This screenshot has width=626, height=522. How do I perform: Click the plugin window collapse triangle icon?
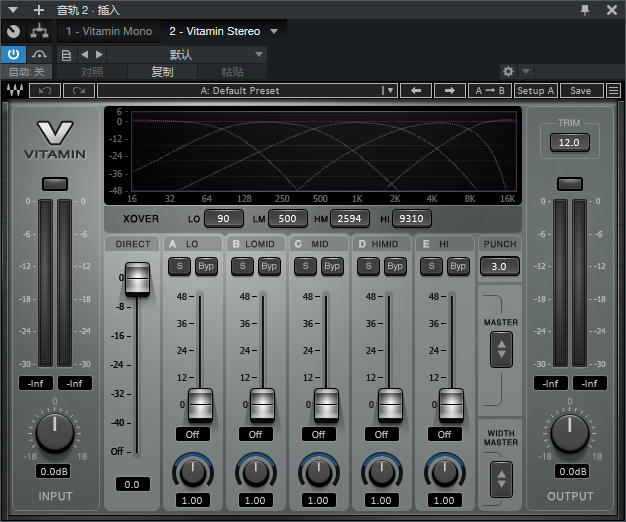click(13, 10)
